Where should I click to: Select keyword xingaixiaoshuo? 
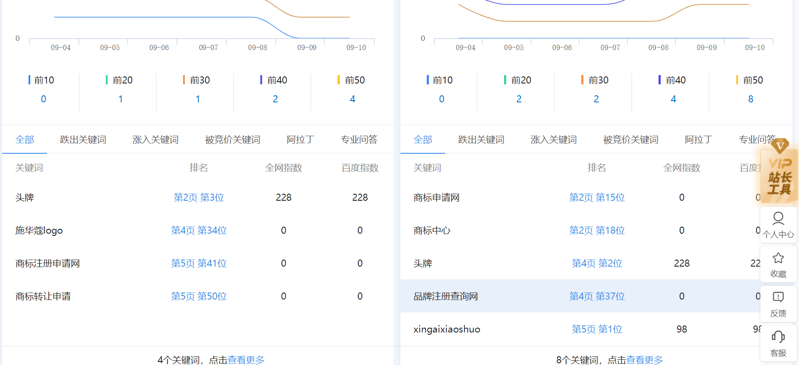[447, 329]
